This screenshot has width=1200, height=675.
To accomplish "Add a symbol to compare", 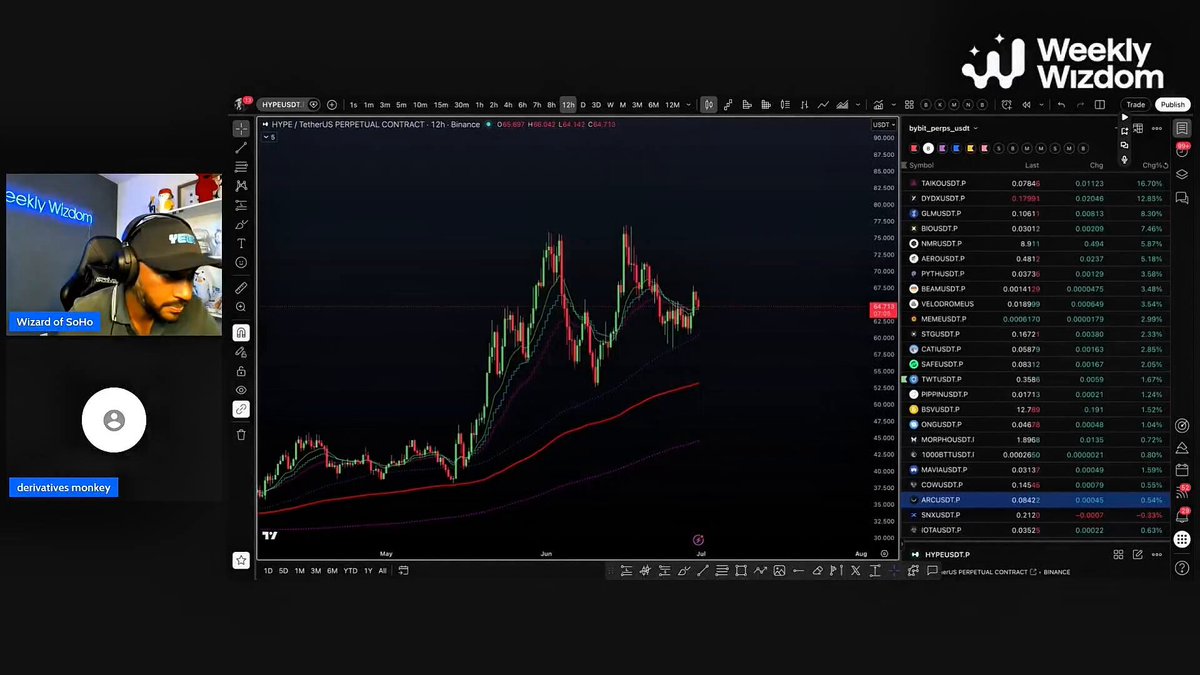I will (x=332, y=105).
